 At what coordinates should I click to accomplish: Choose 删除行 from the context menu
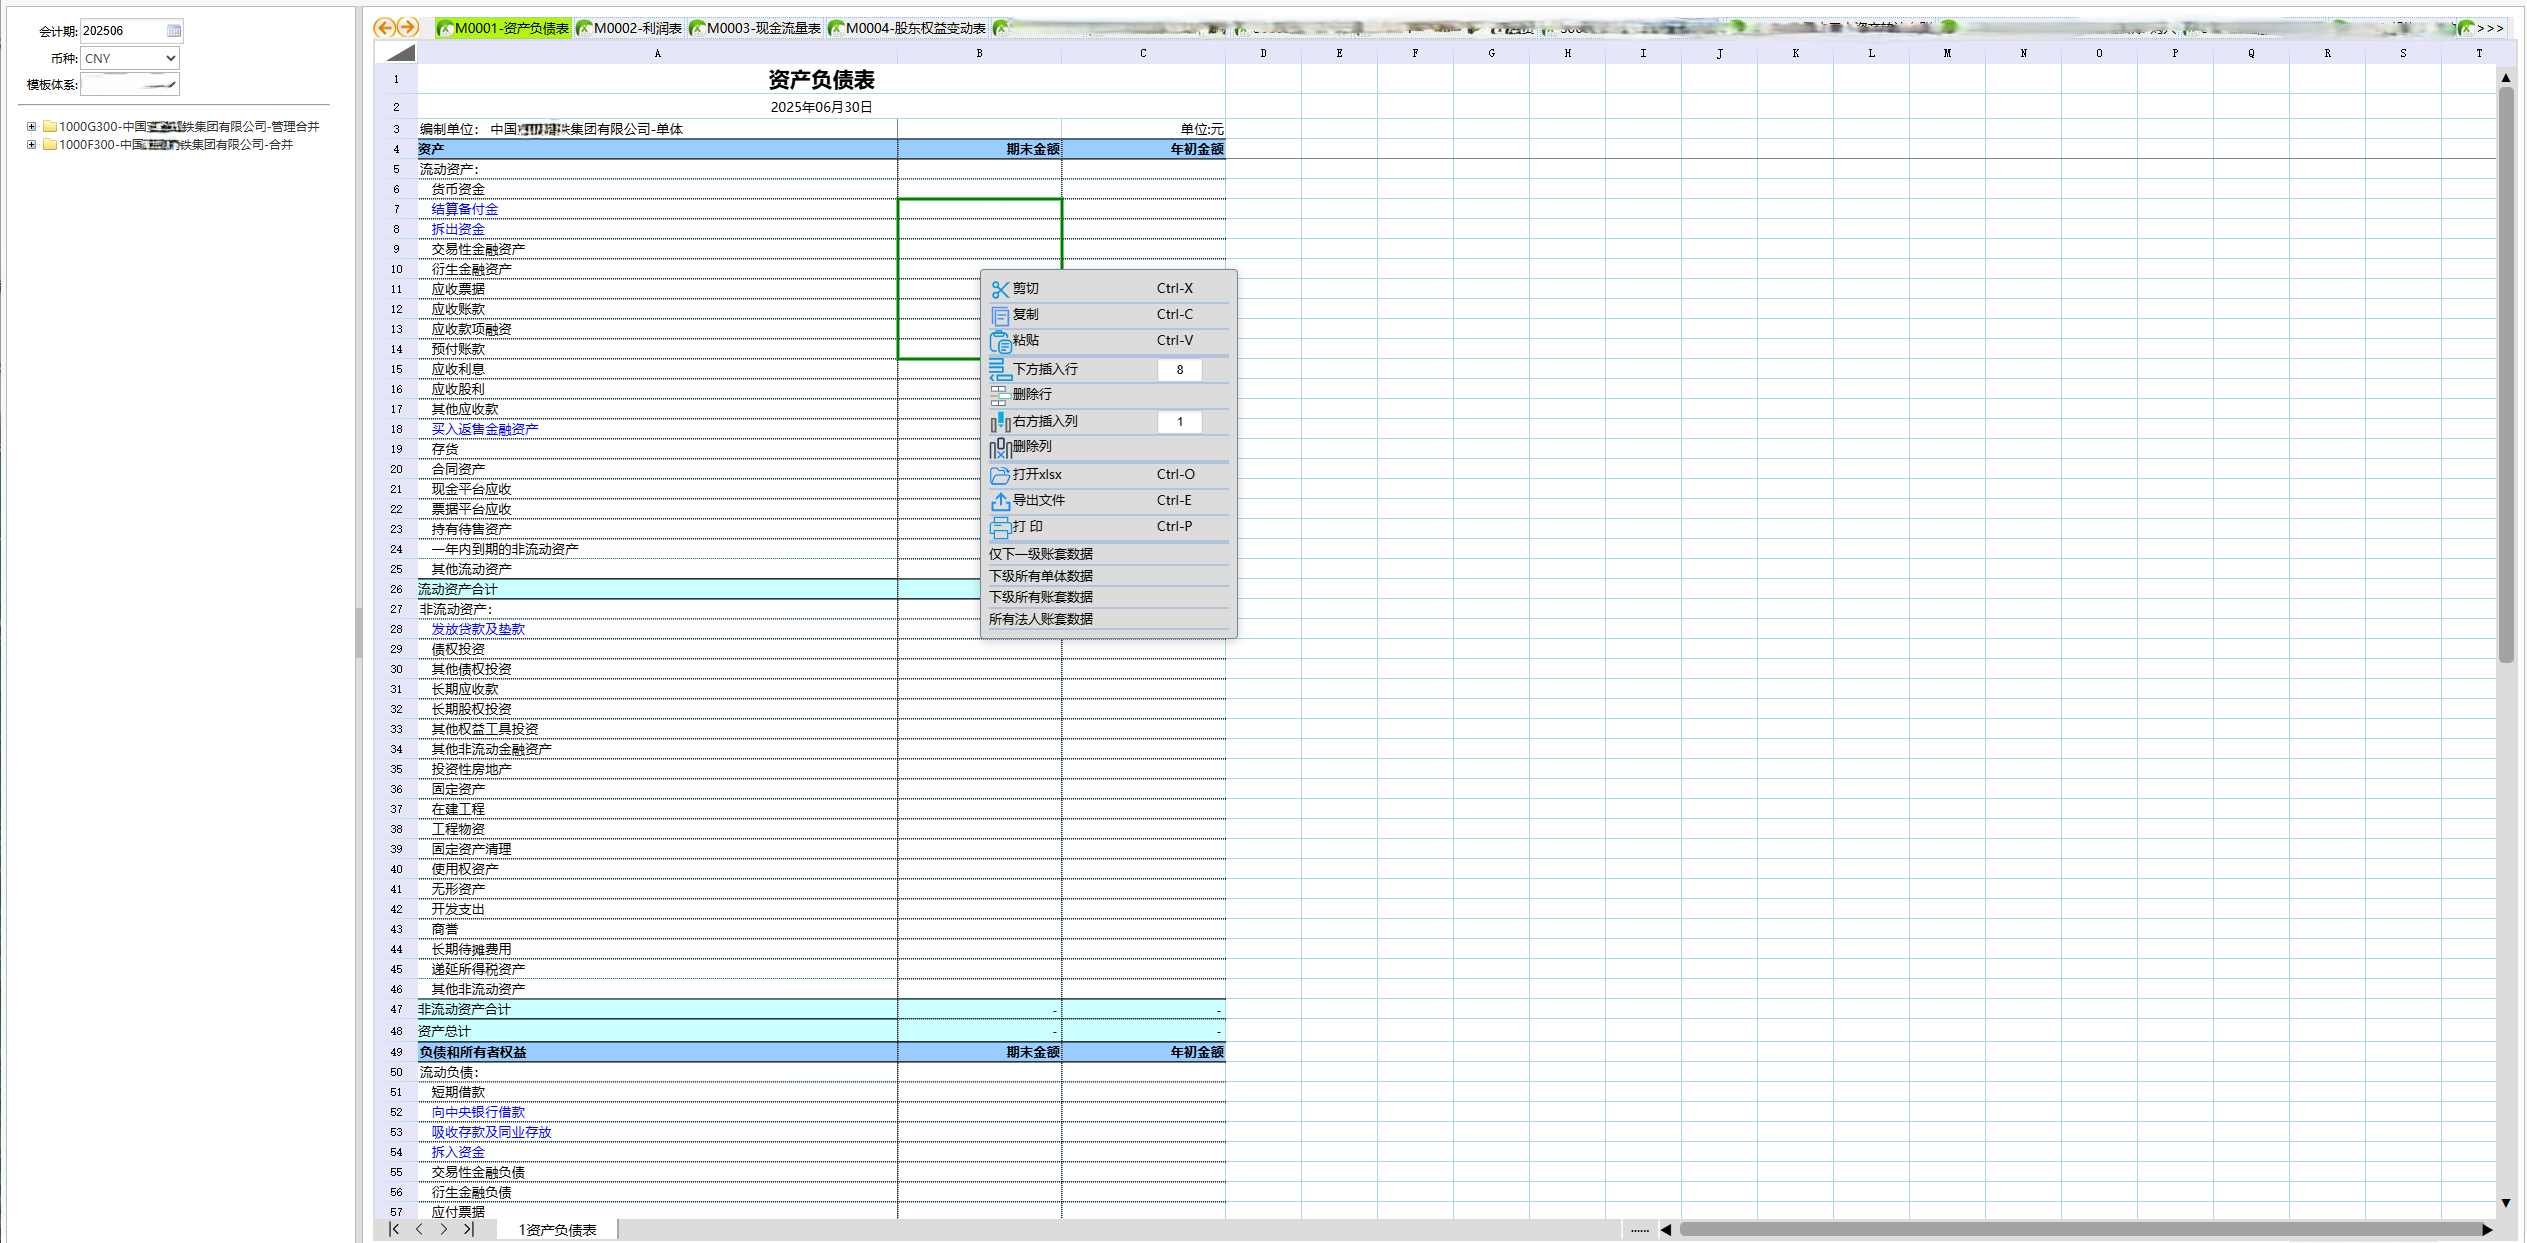(1032, 394)
